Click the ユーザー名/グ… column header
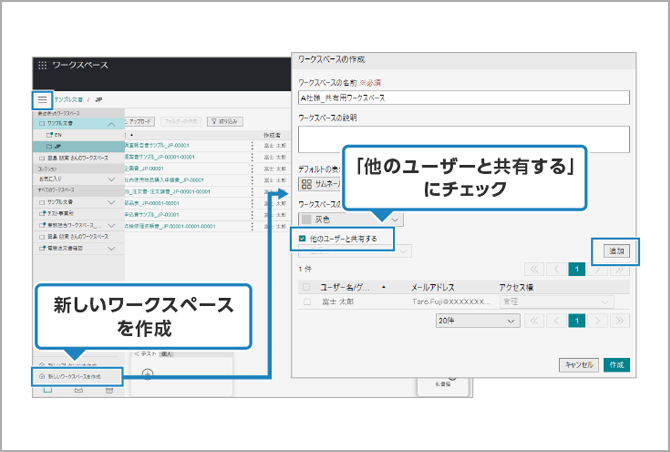Viewport: 670px width, 452px height. click(x=345, y=287)
